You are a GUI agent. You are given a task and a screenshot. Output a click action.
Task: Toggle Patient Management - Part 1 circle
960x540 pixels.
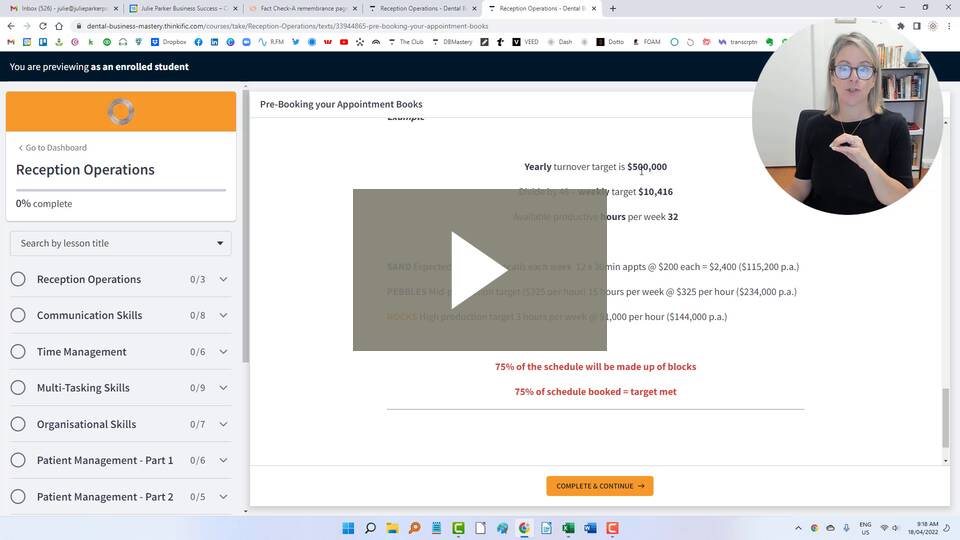(18, 460)
